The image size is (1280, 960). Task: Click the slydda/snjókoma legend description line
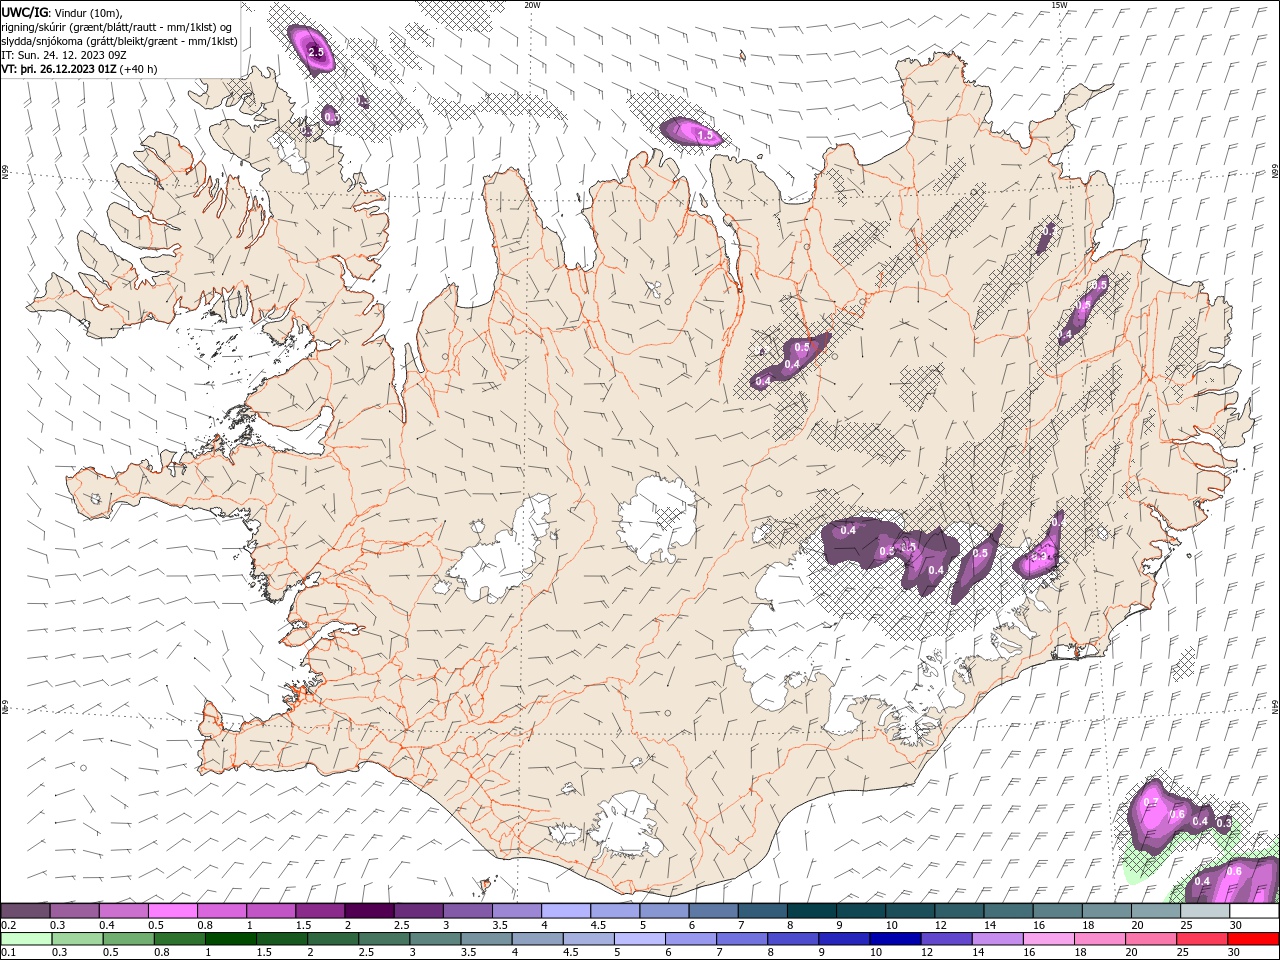pyautogui.click(x=119, y=41)
